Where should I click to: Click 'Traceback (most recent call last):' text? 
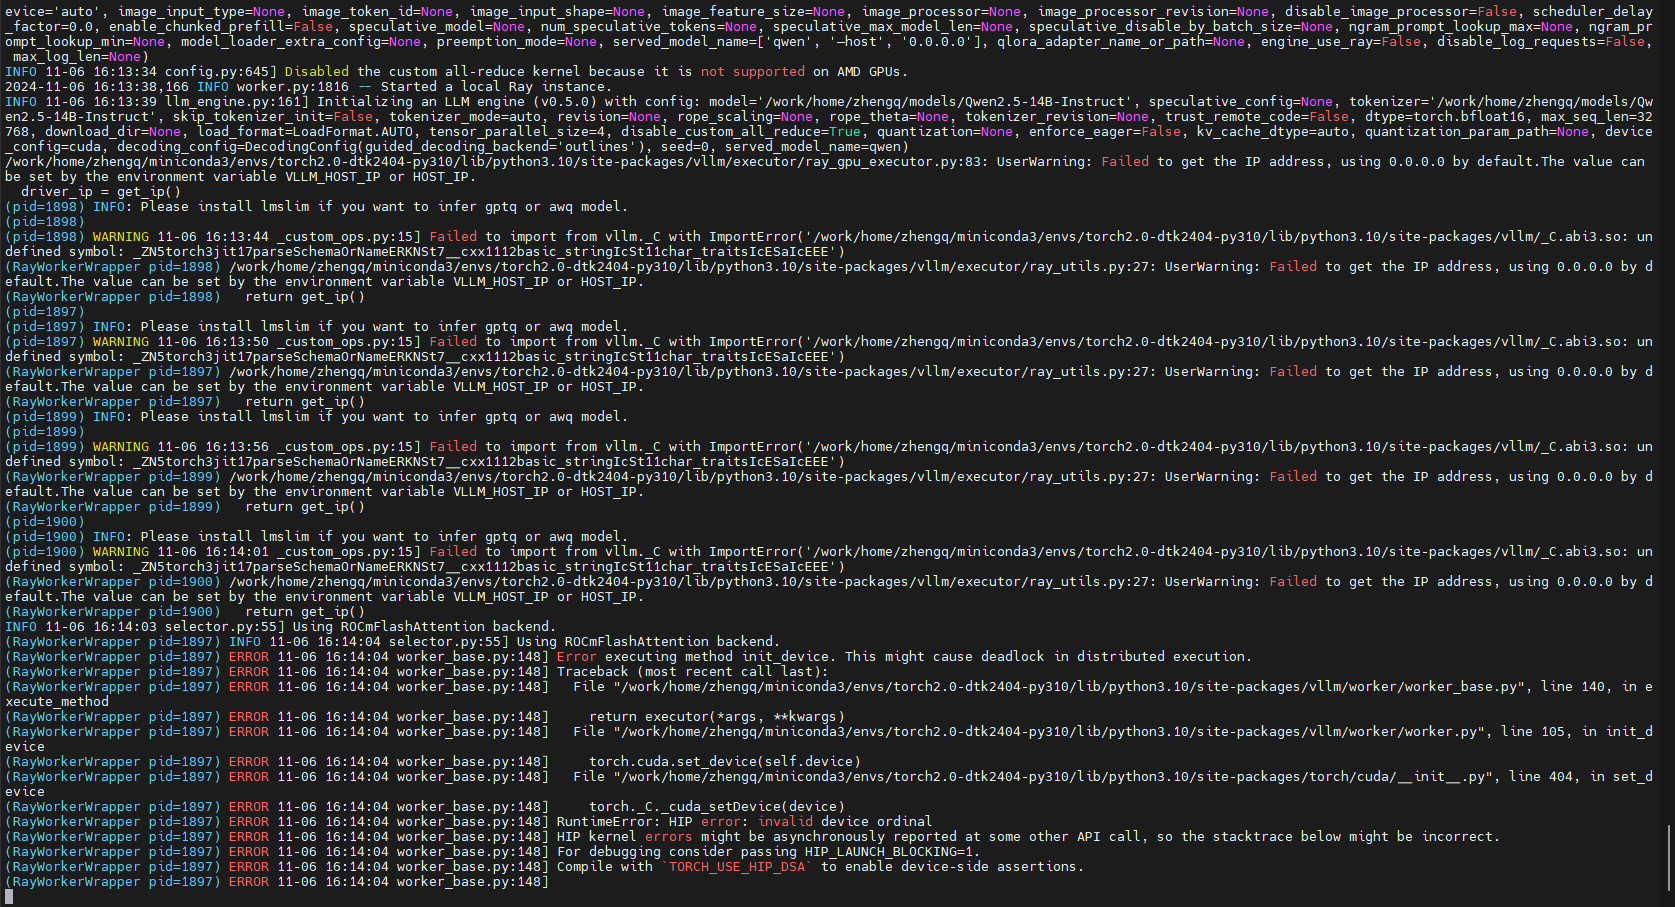click(x=693, y=672)
